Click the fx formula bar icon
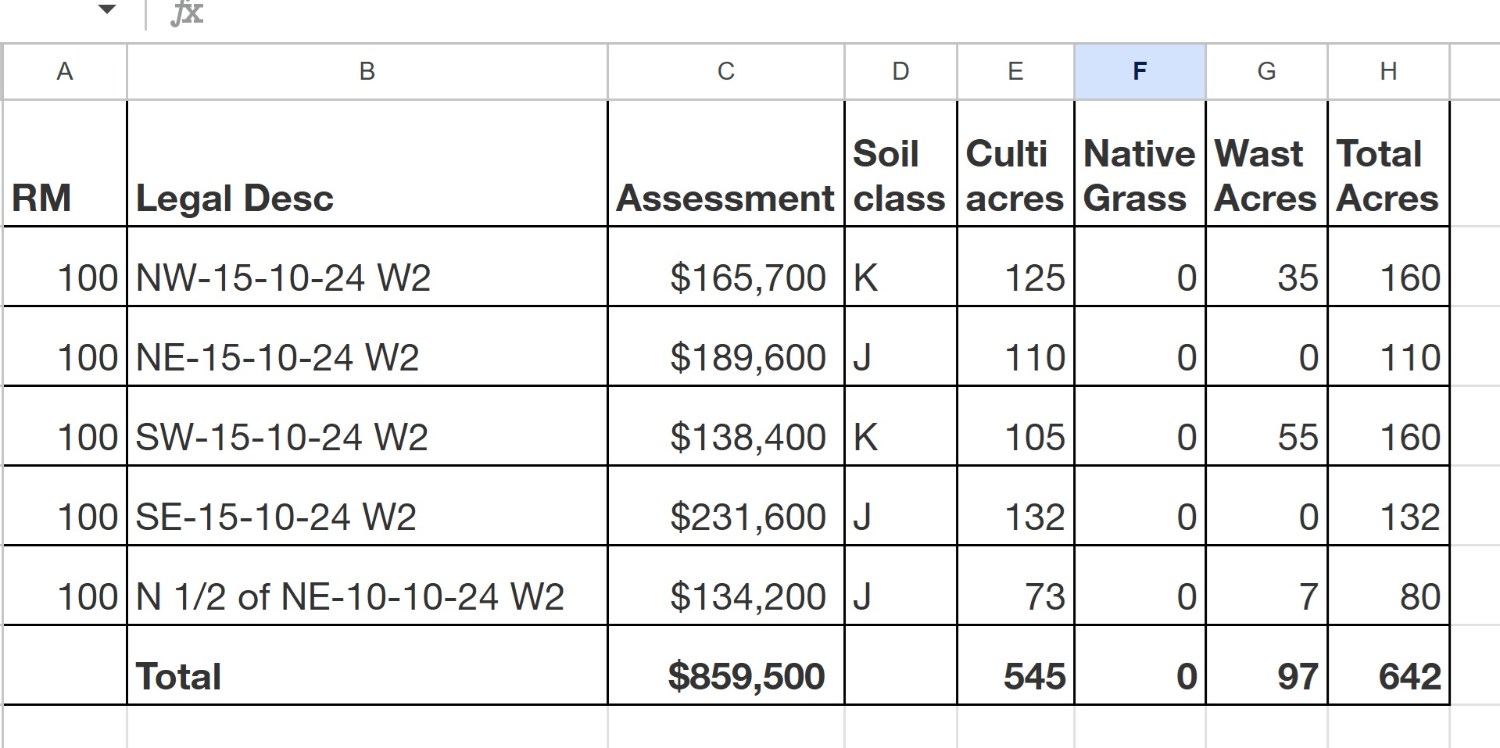Screen dimensions: 1500x748 pyautogui.click(x=187, y=12)
